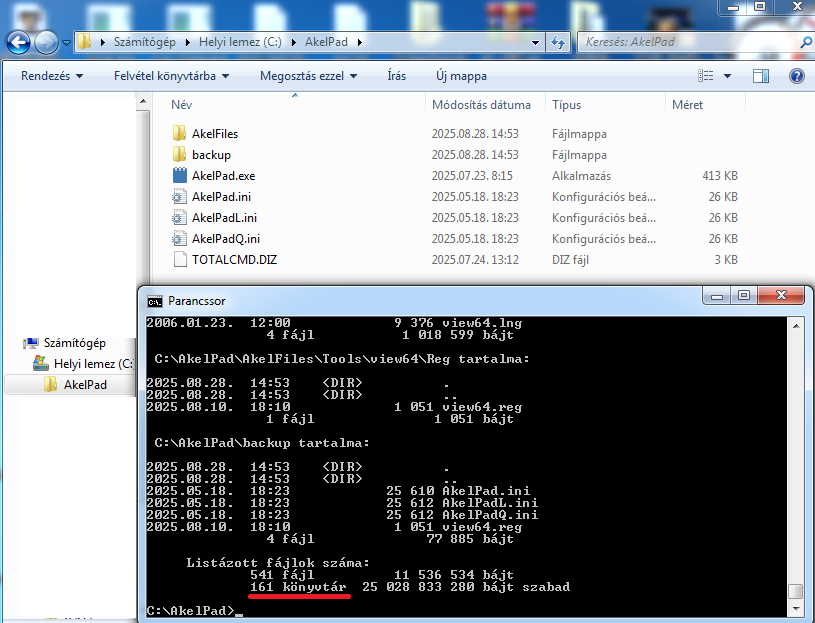The image size is (815, 623).
Task: Select Helyi lemez (C:) tree item
Action: point(94,364)
